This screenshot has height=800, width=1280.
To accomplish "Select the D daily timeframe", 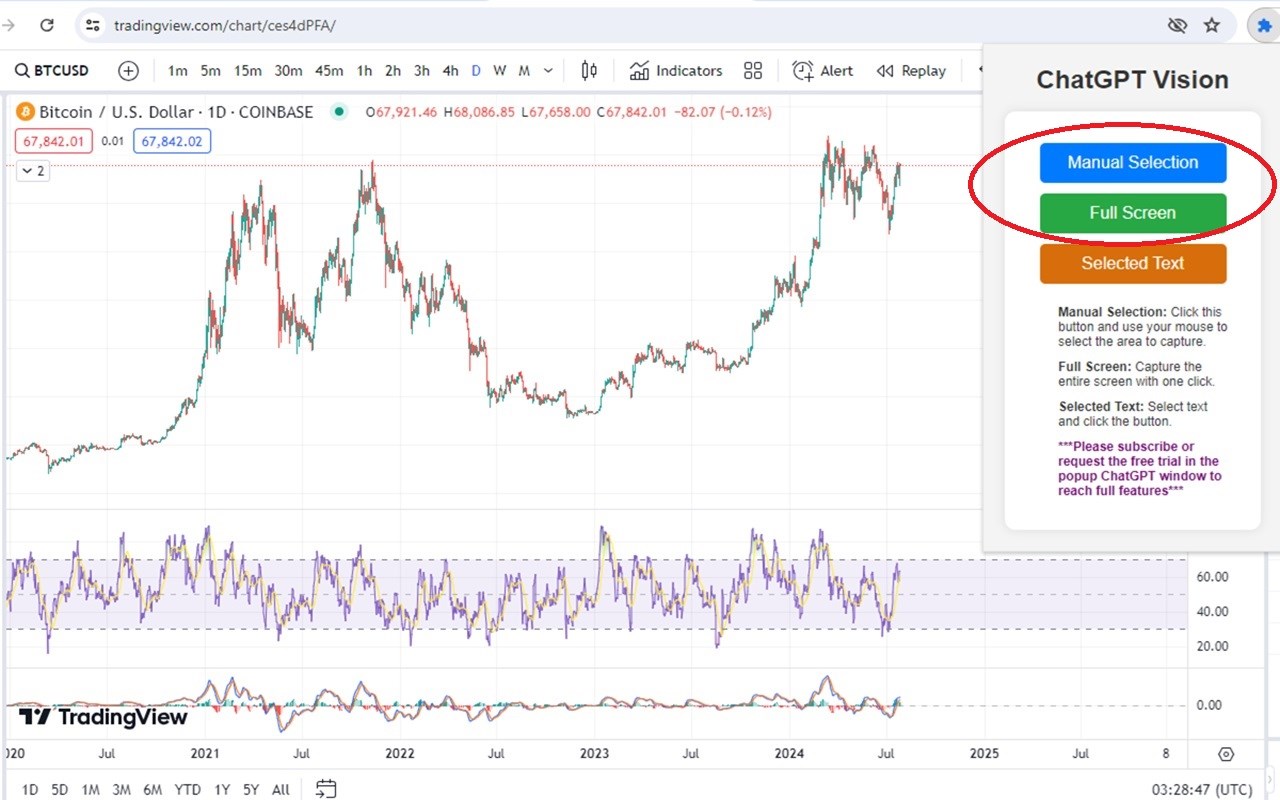I will 476,71.
